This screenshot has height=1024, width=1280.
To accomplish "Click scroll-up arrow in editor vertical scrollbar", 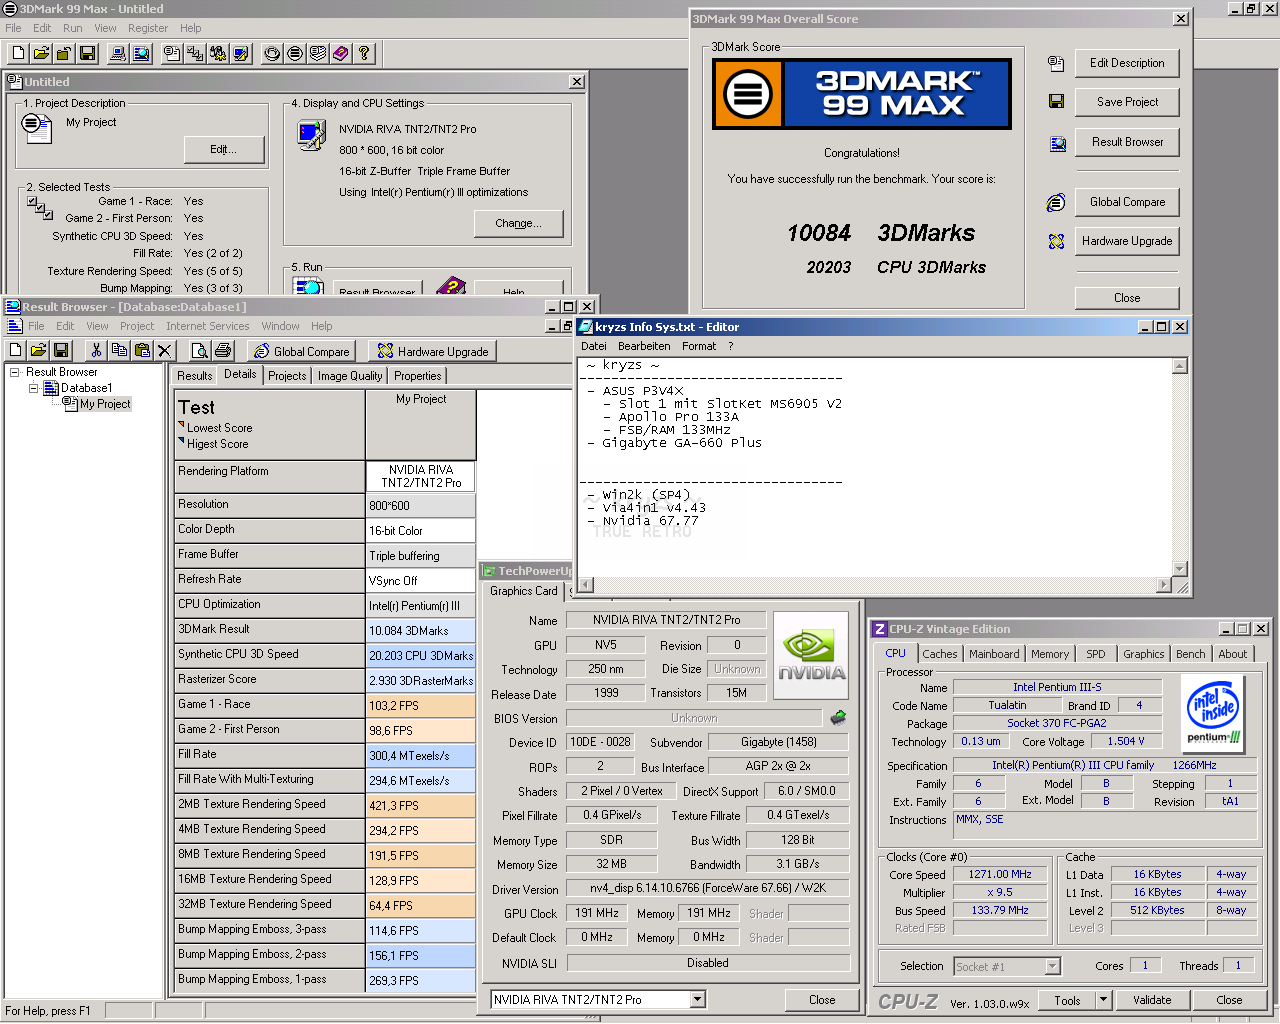I will 1179,366.
